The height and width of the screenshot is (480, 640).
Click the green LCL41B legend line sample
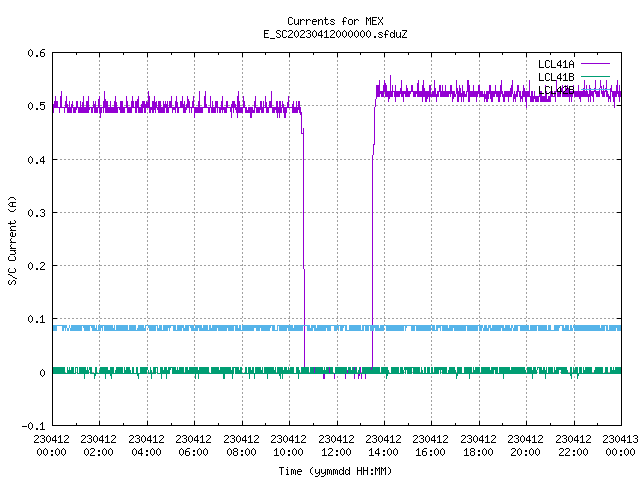pyautogui.click(x=595, y=76)
